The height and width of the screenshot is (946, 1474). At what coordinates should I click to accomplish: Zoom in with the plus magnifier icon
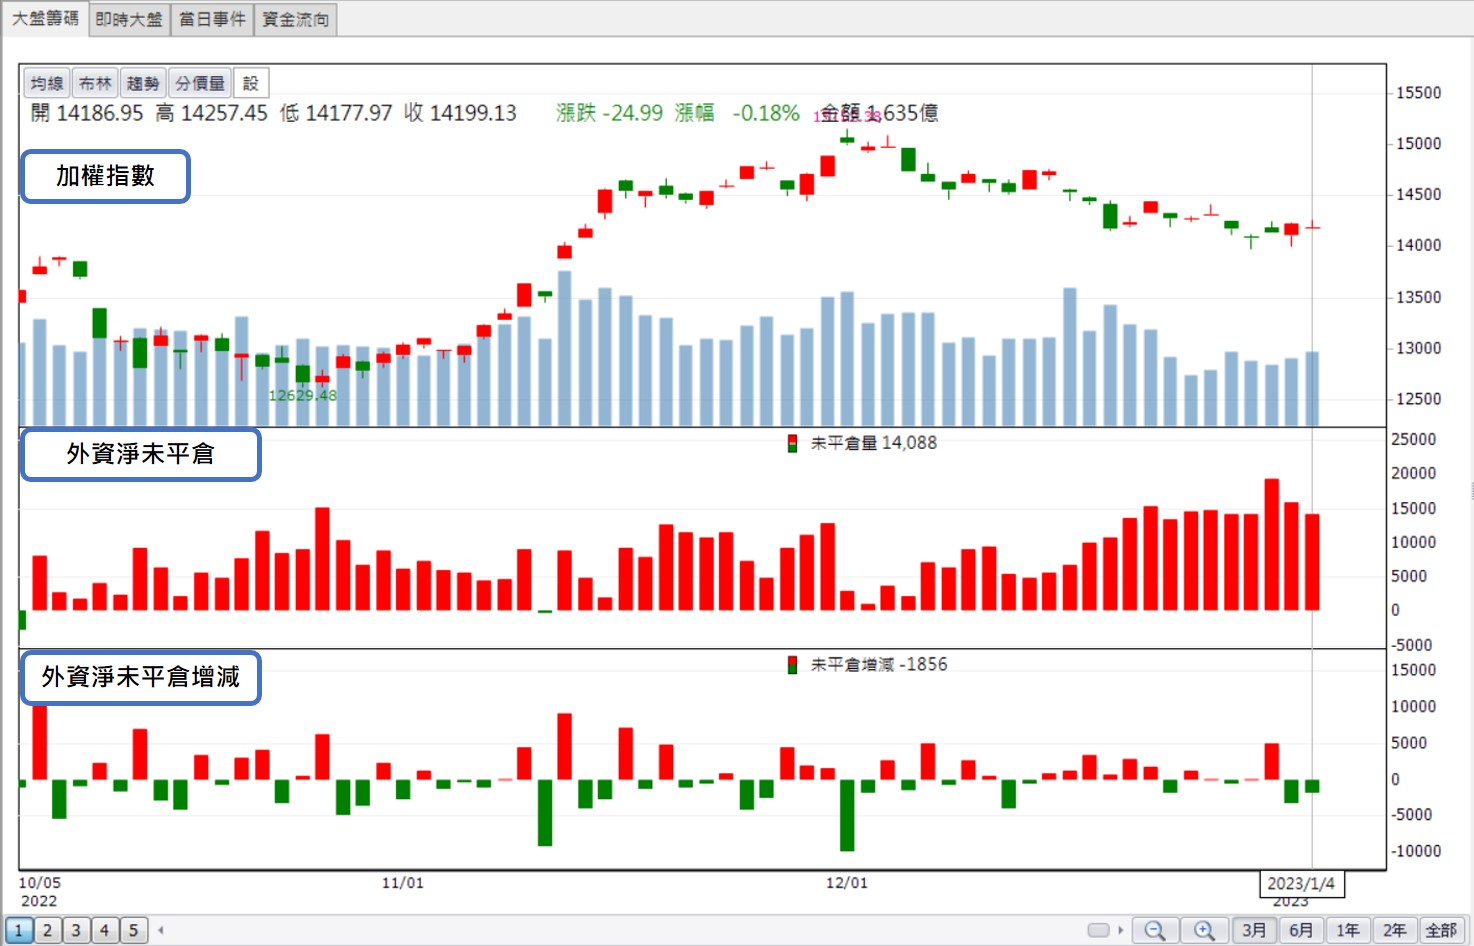point(1204,931)
